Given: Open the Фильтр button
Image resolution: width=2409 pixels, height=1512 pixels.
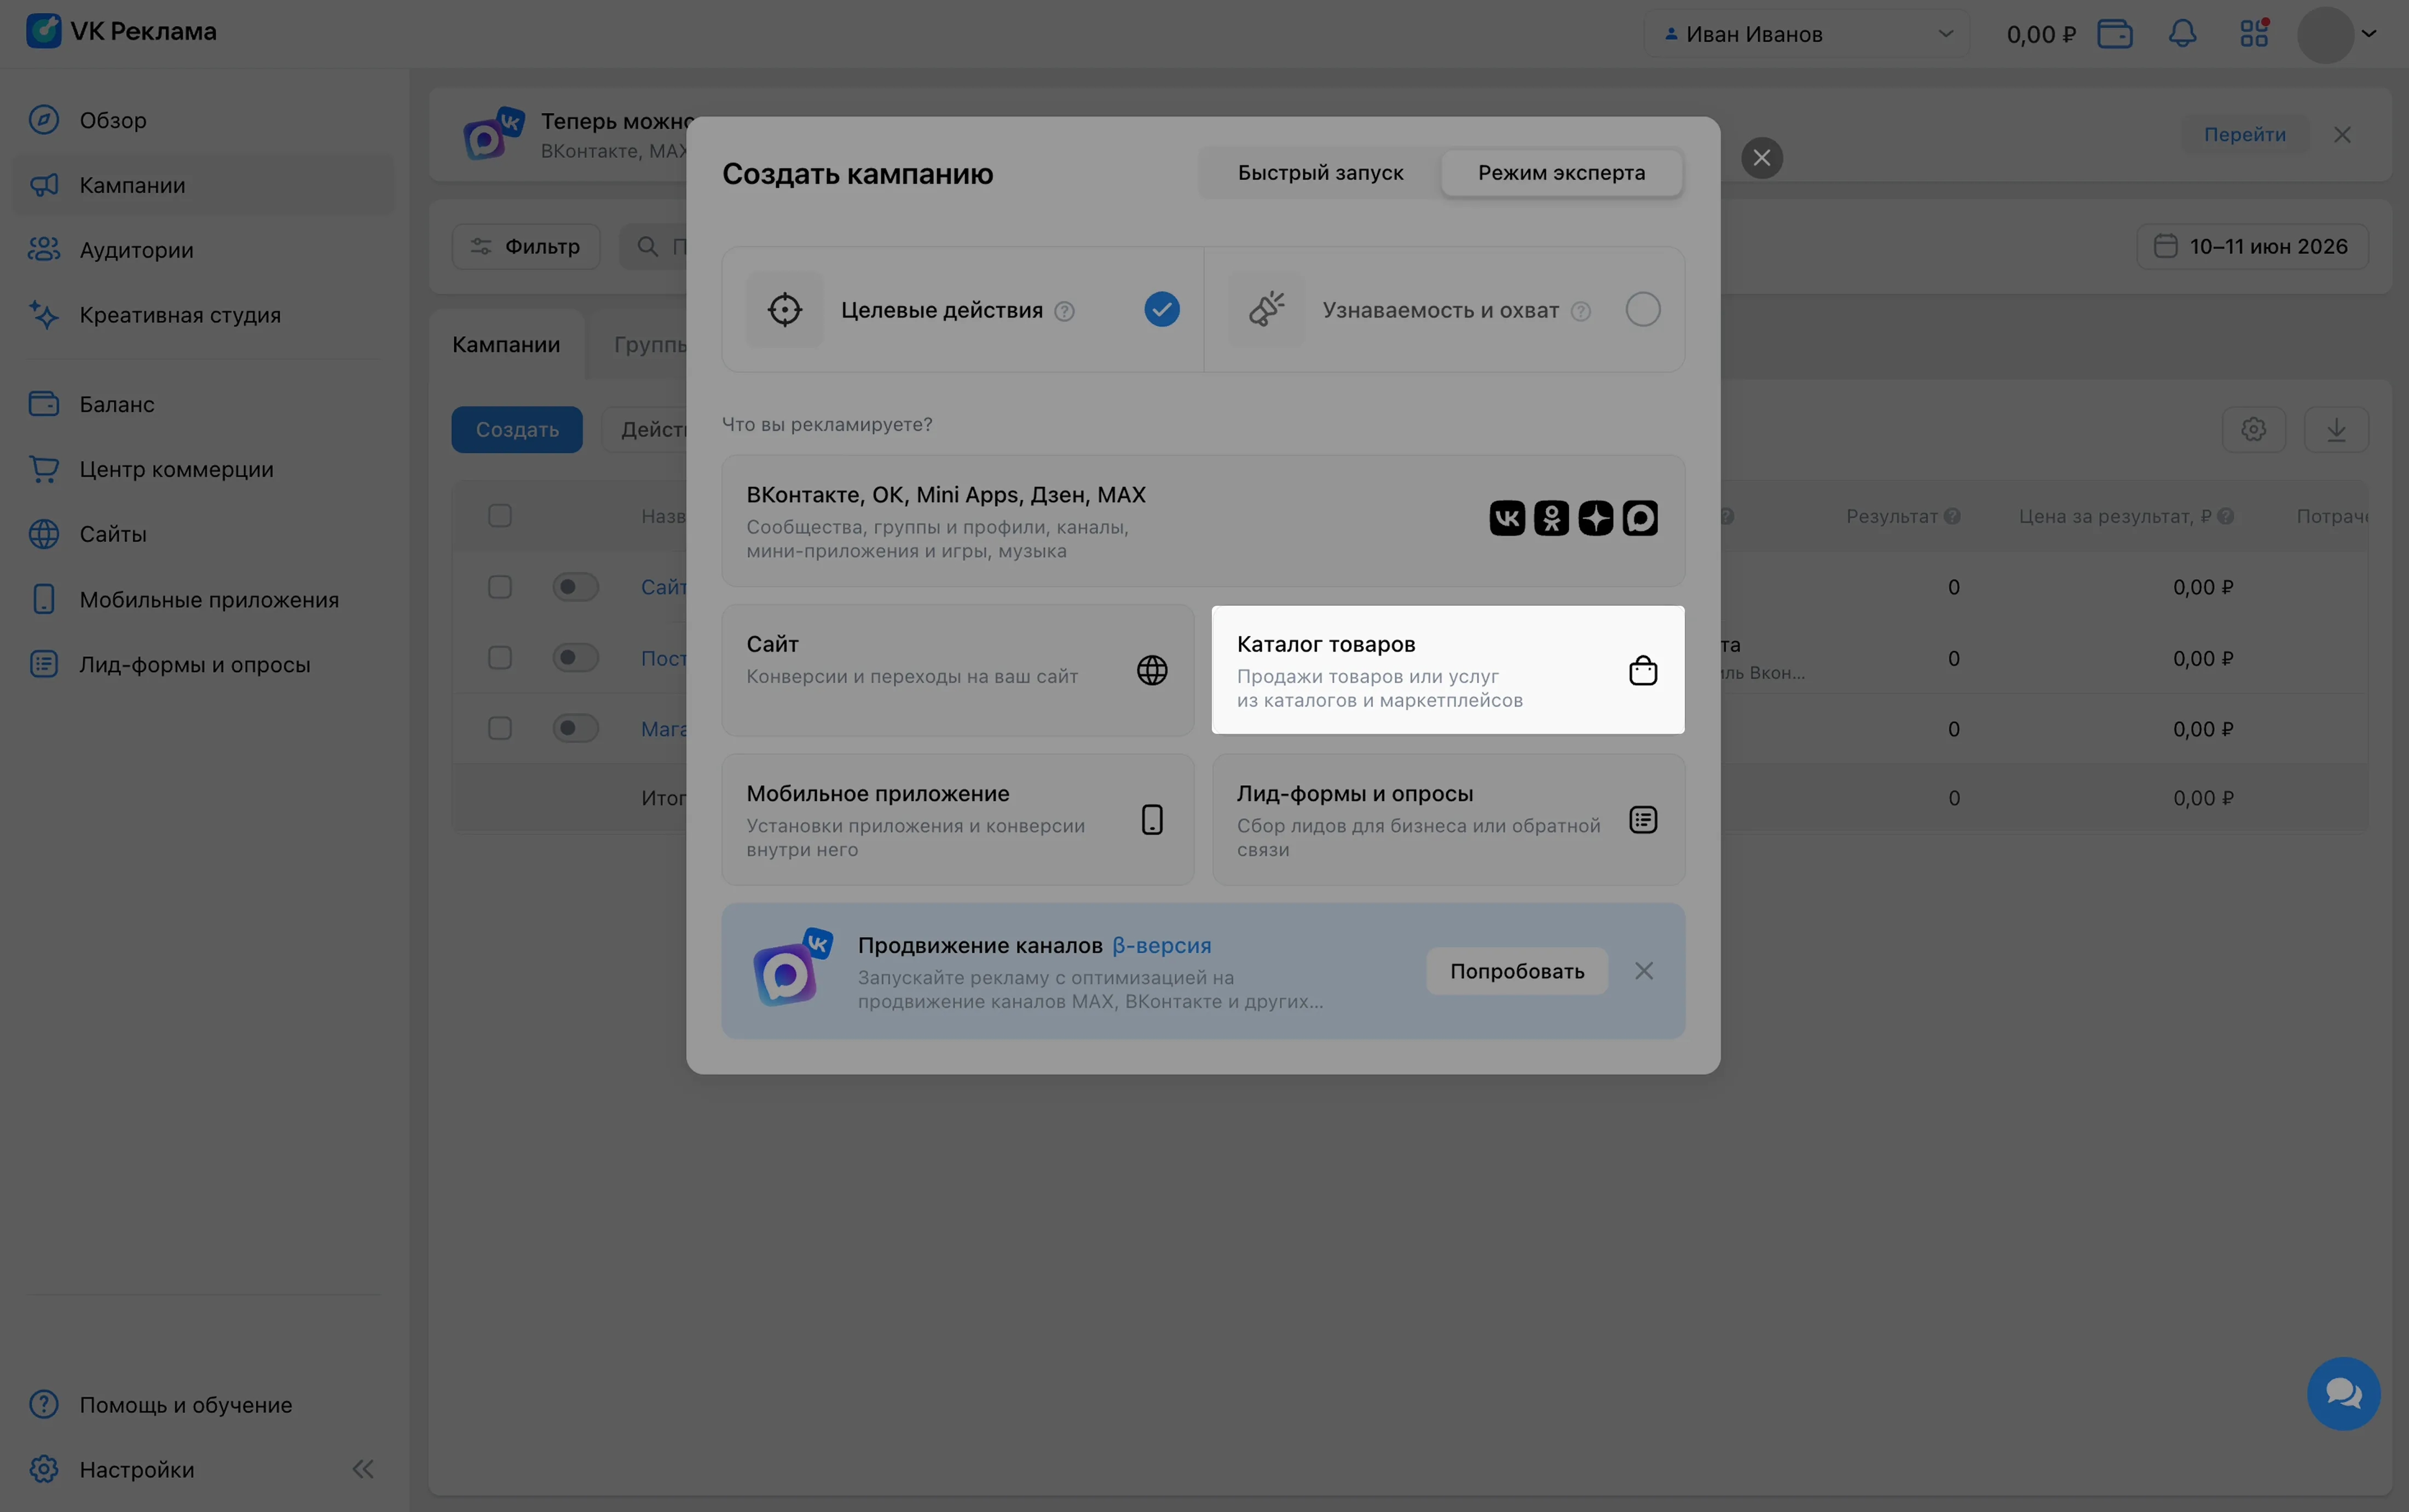Looking at the screenshot, I should pyautogui.click(x=526, y=246).
